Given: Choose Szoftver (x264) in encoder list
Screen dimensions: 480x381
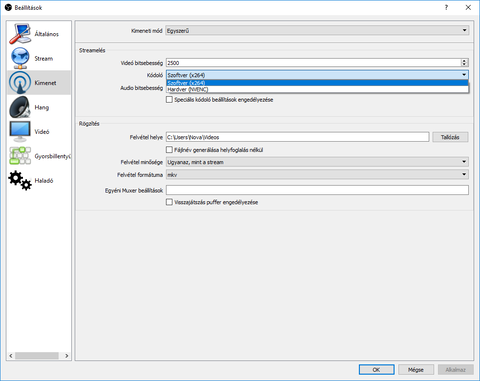Looking at the screenshot, I should click(x=317, y=83).
